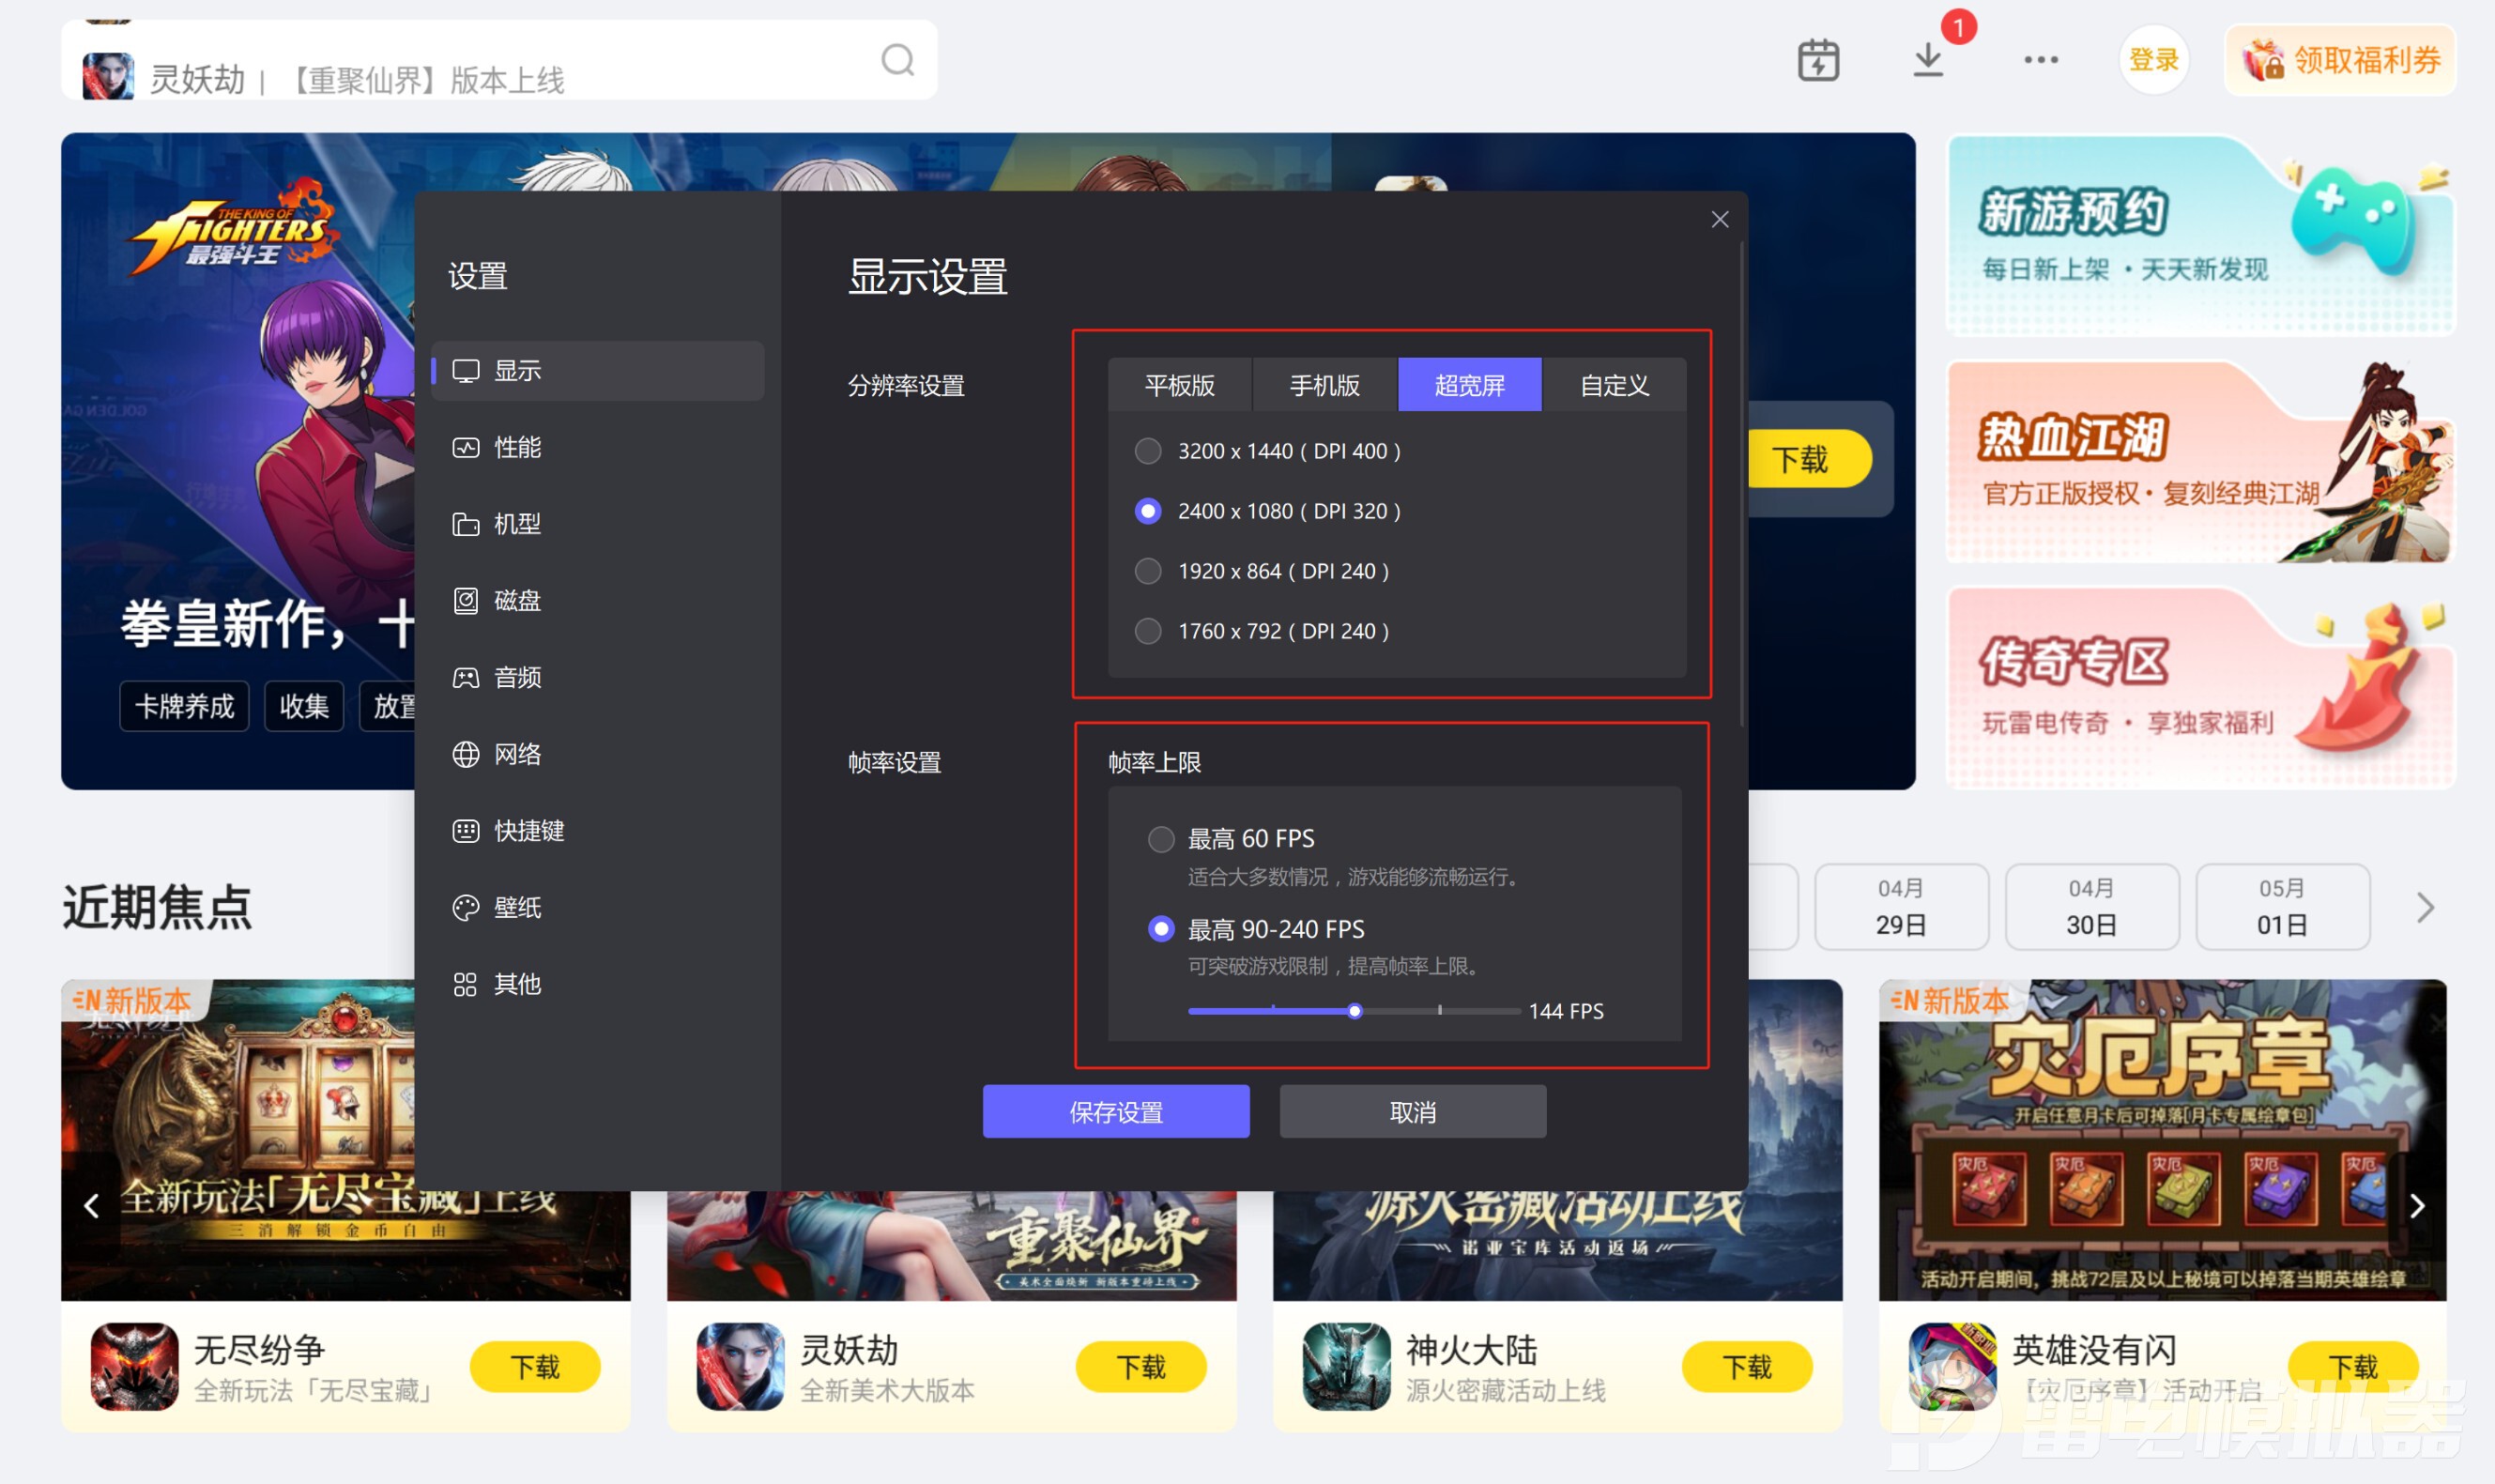Show next dates with right chevron
This screenshot has width=2495, height=1484.
coord(2425,907)
